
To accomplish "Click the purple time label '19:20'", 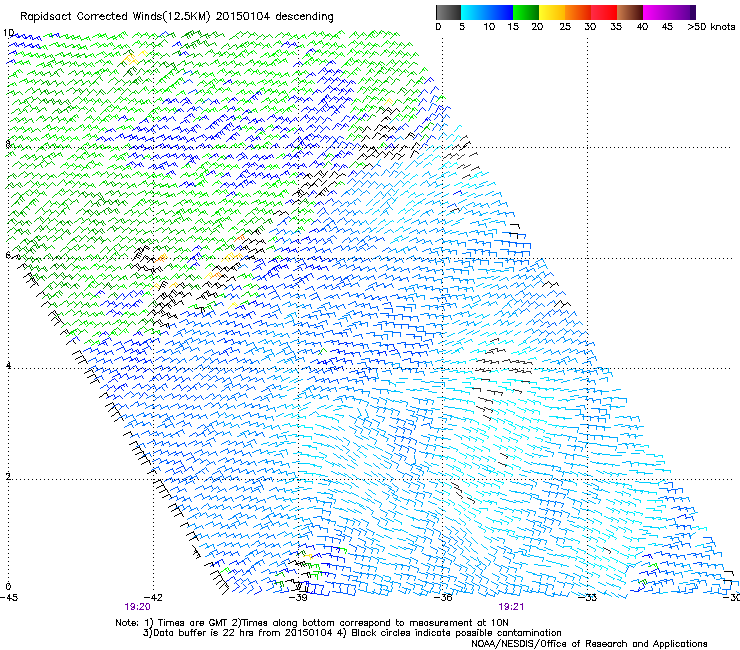I will [137, 607].
